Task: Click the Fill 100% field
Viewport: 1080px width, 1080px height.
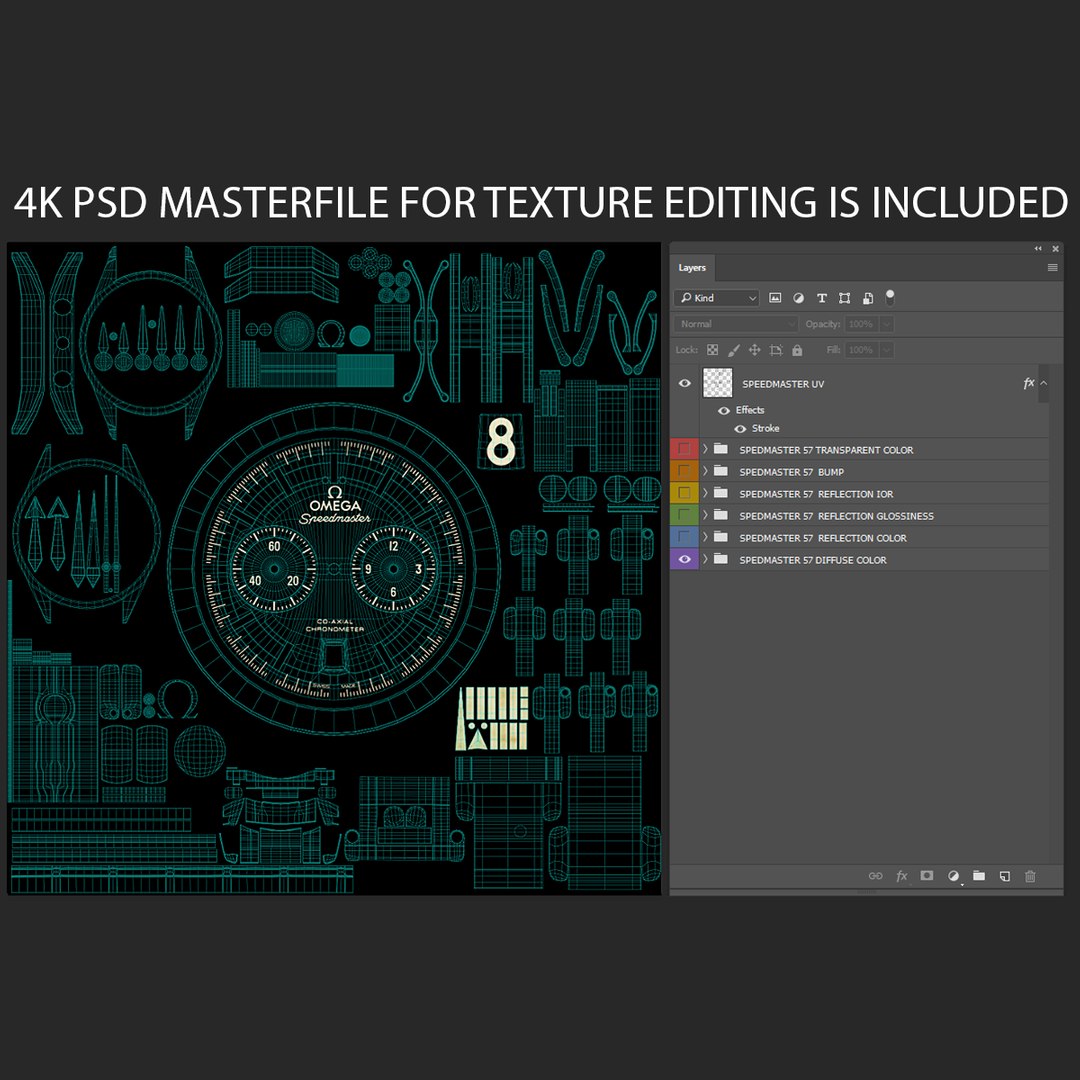Action: pyautogui.click(x=862, y=350)
